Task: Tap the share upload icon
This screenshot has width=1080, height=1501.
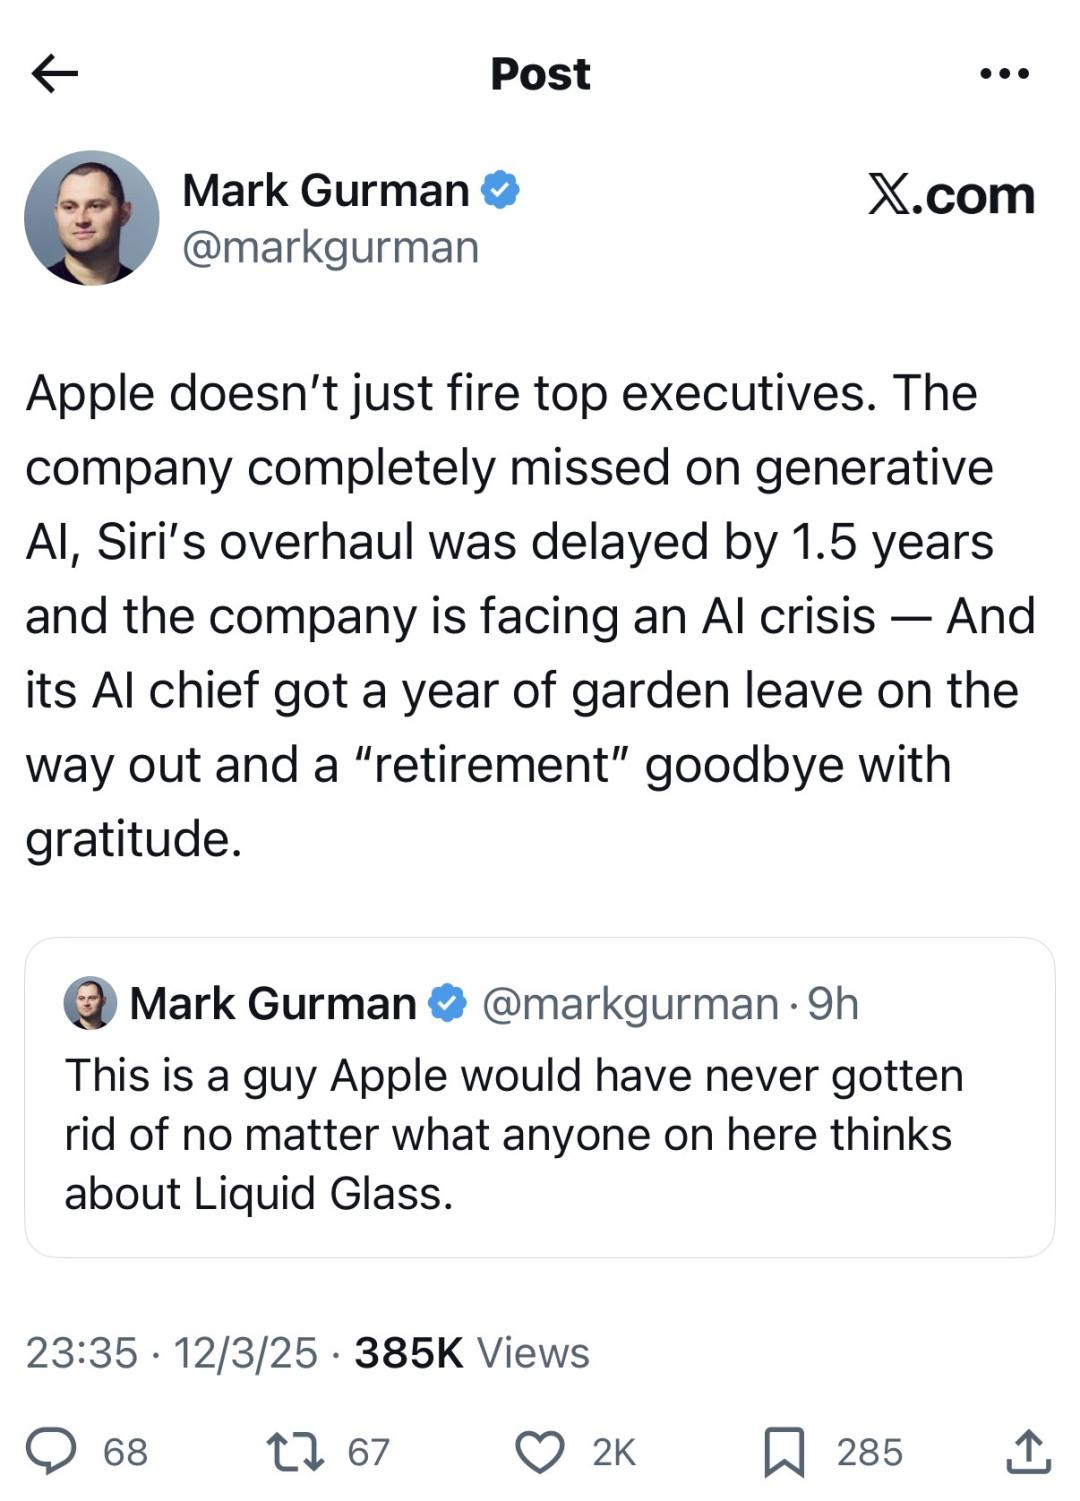Action: (1027, 1451)
